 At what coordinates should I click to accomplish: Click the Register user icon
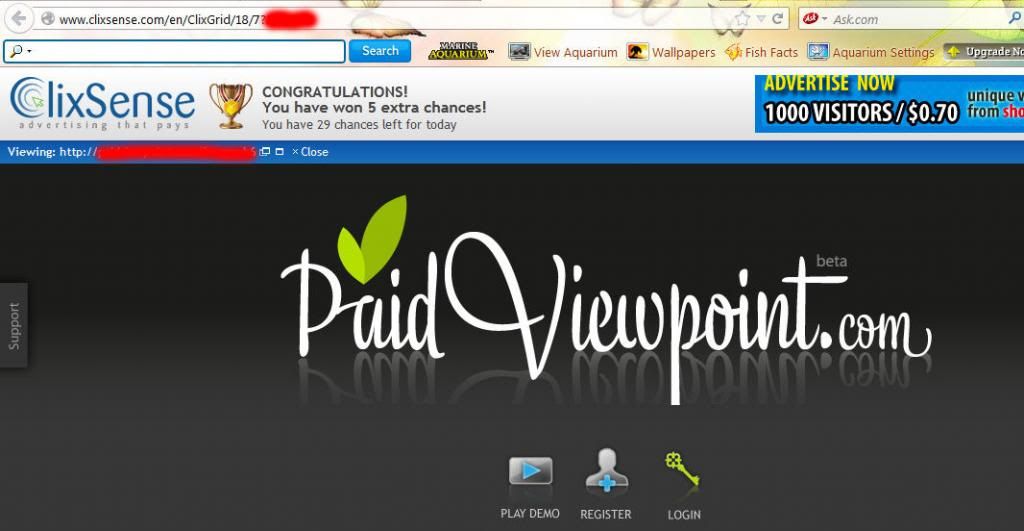click(606, 470)
